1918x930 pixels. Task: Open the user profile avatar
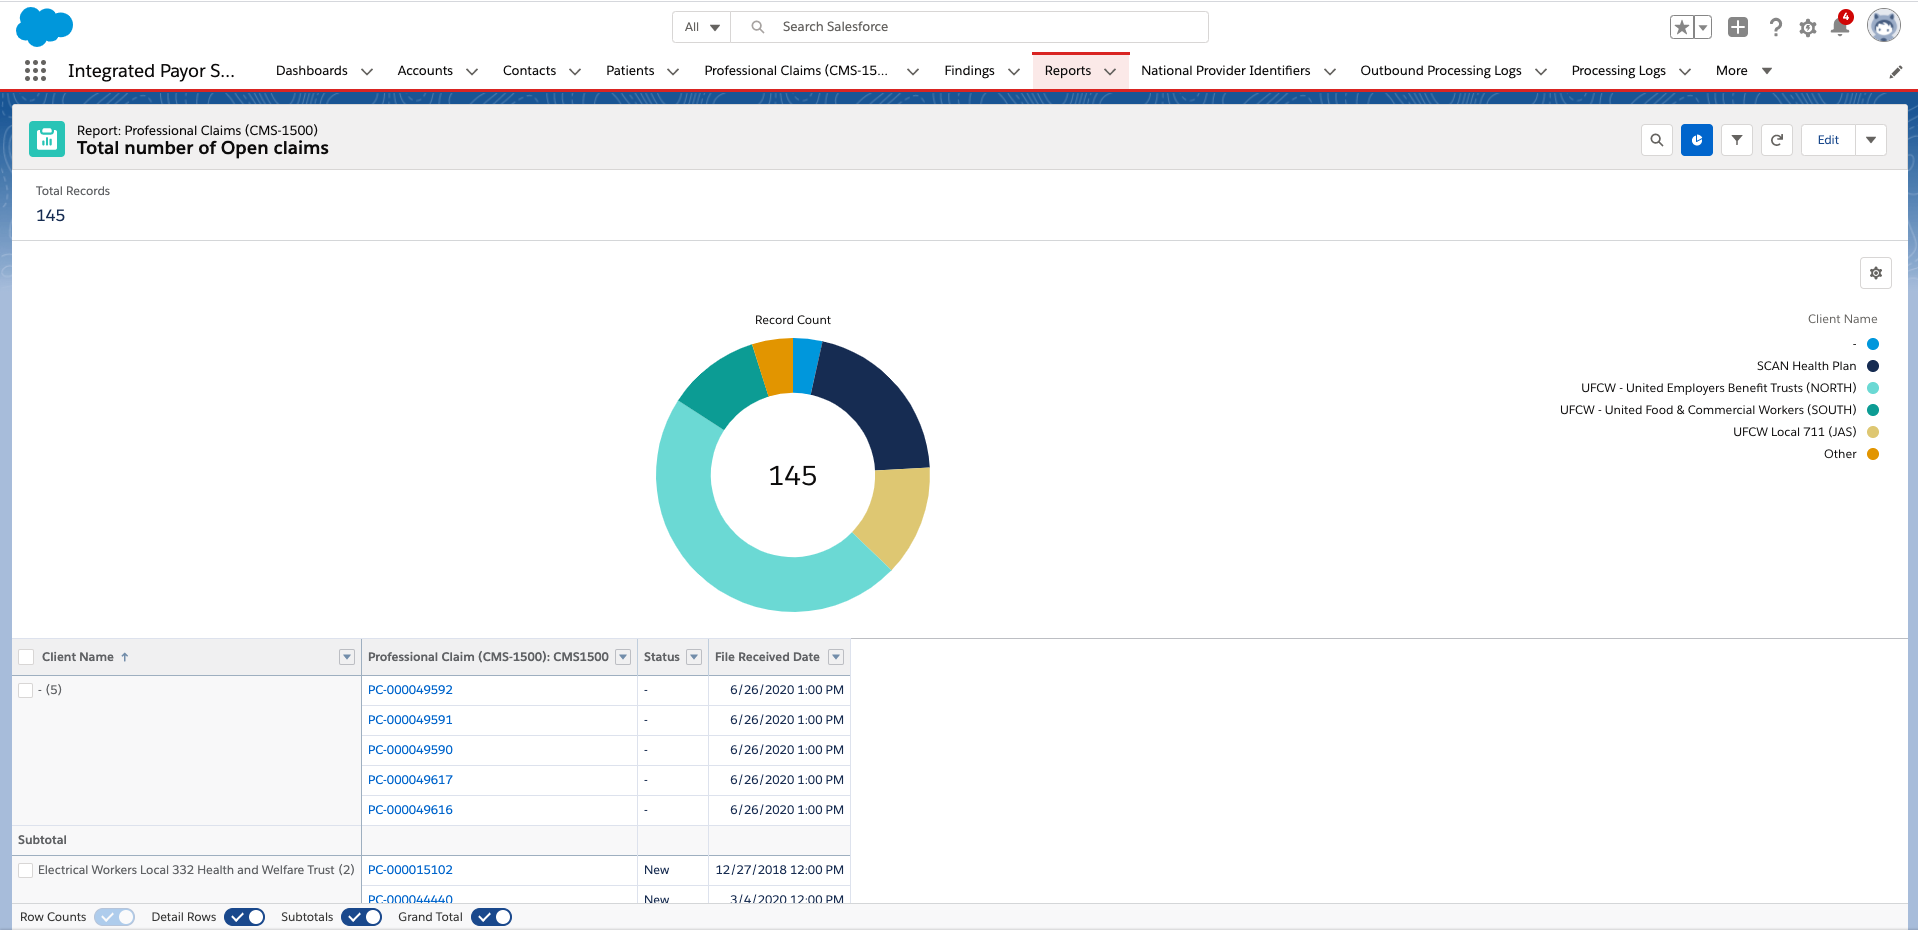pyautogui.click(x=1884, y=26)
